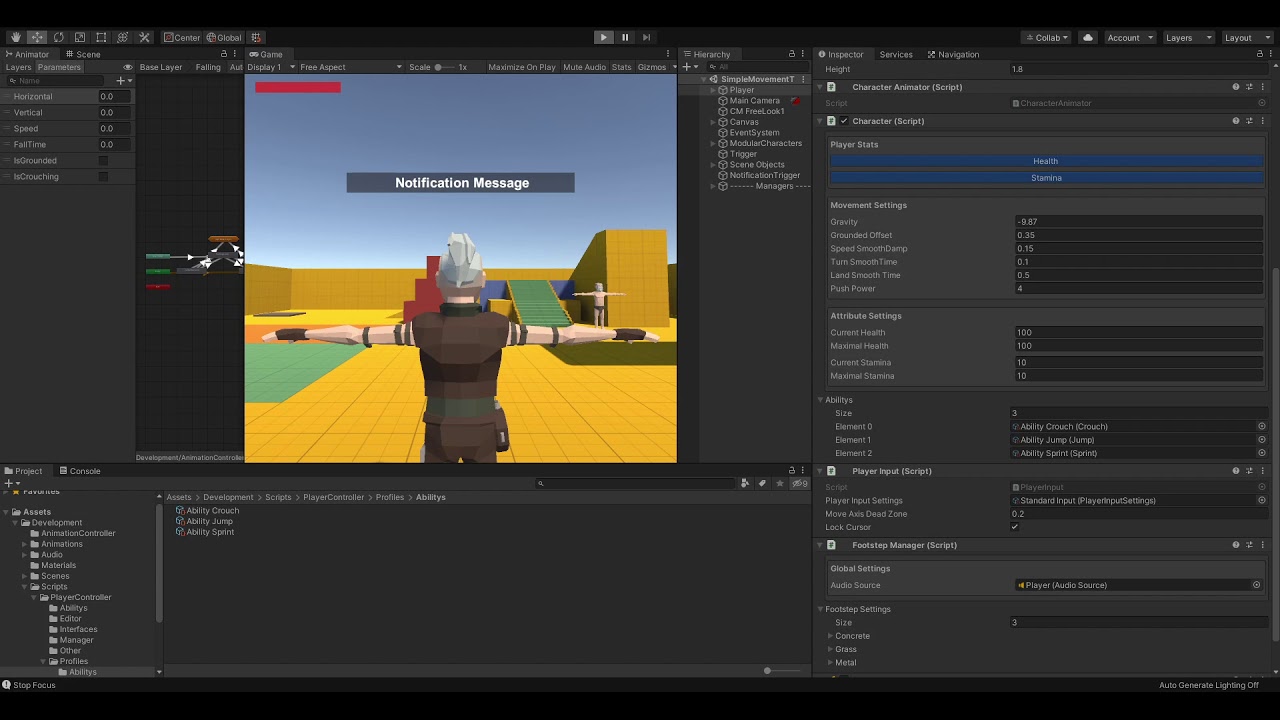This screenshot has width=1280, height=720.
Task: Expand the Player object in Hierarchy
Action: point(713,90)
